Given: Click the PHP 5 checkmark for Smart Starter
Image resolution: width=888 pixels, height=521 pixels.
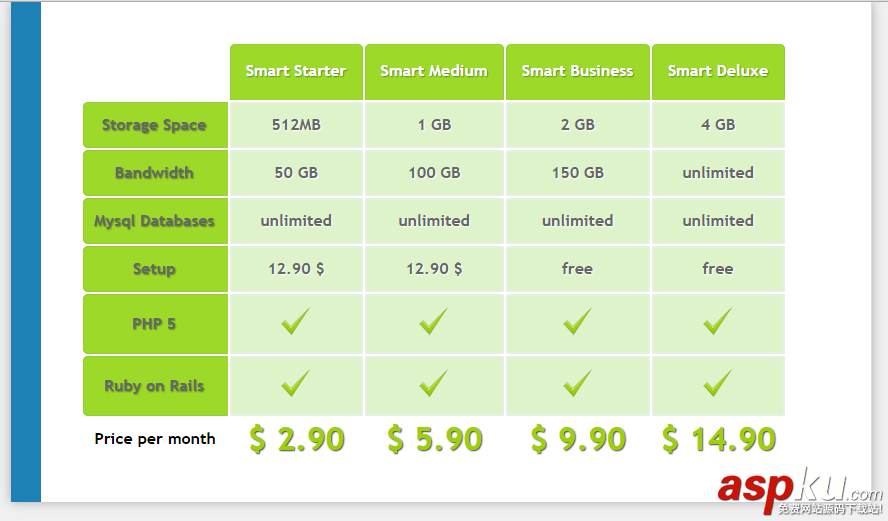Looking at the screenshot, I should 295,322.
